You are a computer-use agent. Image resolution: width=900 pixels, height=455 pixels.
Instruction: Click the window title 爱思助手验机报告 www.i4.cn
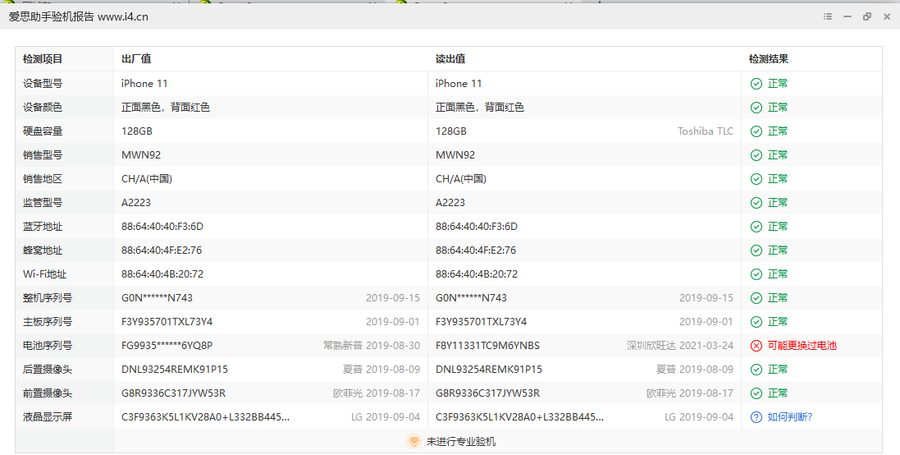click(x=79, y=17)
